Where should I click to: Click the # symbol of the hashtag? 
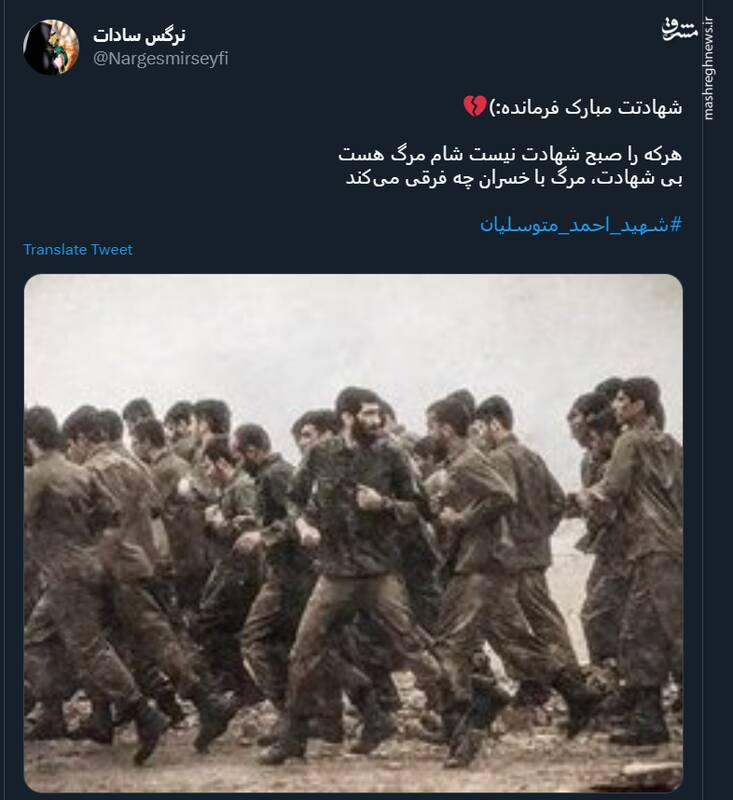tap(675, 224)
